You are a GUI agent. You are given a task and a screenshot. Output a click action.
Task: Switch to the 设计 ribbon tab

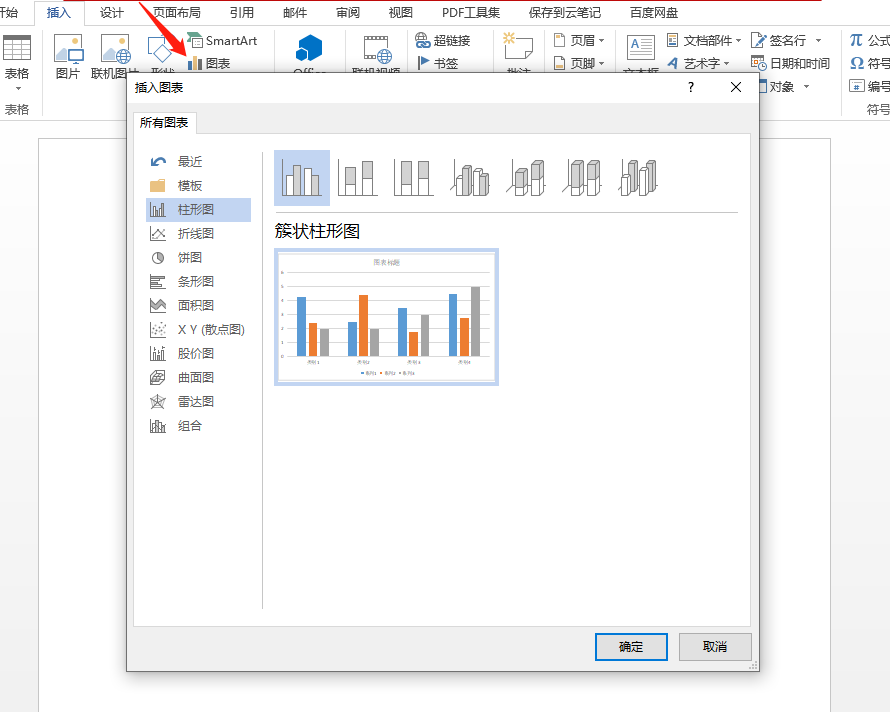[110, 13]
